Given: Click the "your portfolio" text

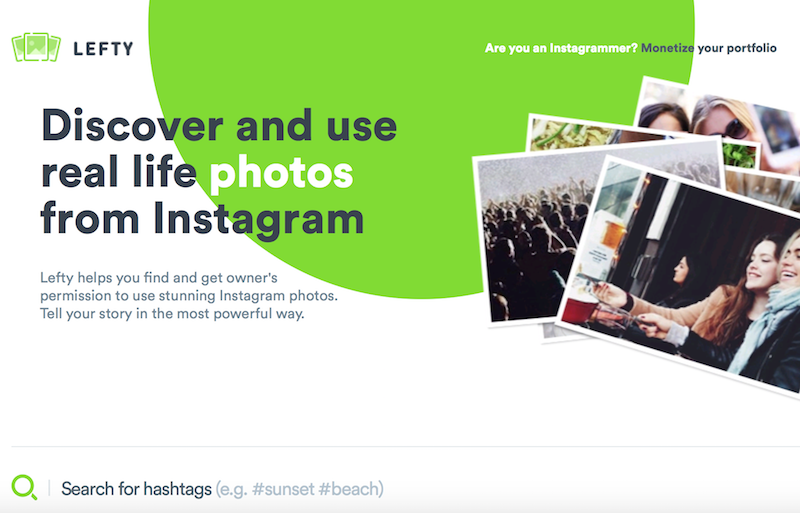Looking at the screenshot, I should pyautogui.click(x=737, y=48).
